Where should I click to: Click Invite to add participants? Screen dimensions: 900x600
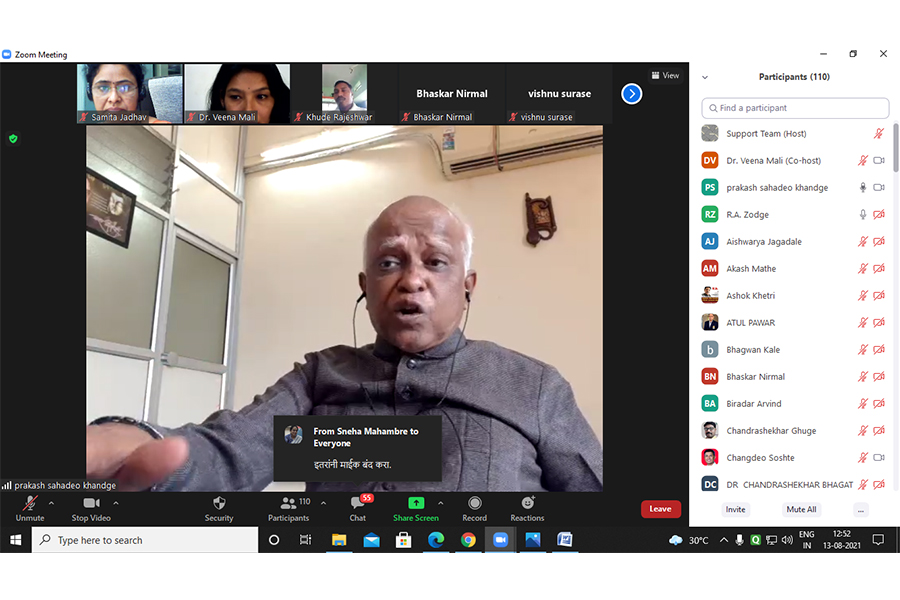[x=735, y=509]
